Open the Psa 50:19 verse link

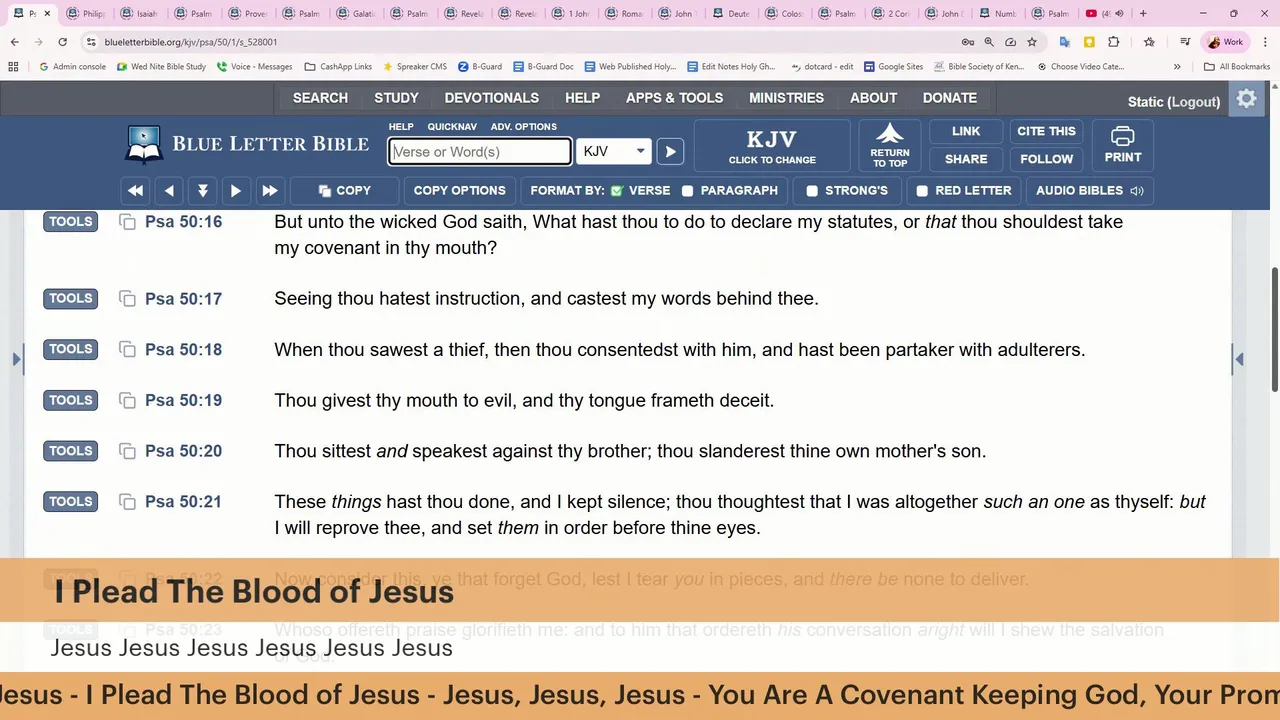pyautogui.click(x=183, y=400)
